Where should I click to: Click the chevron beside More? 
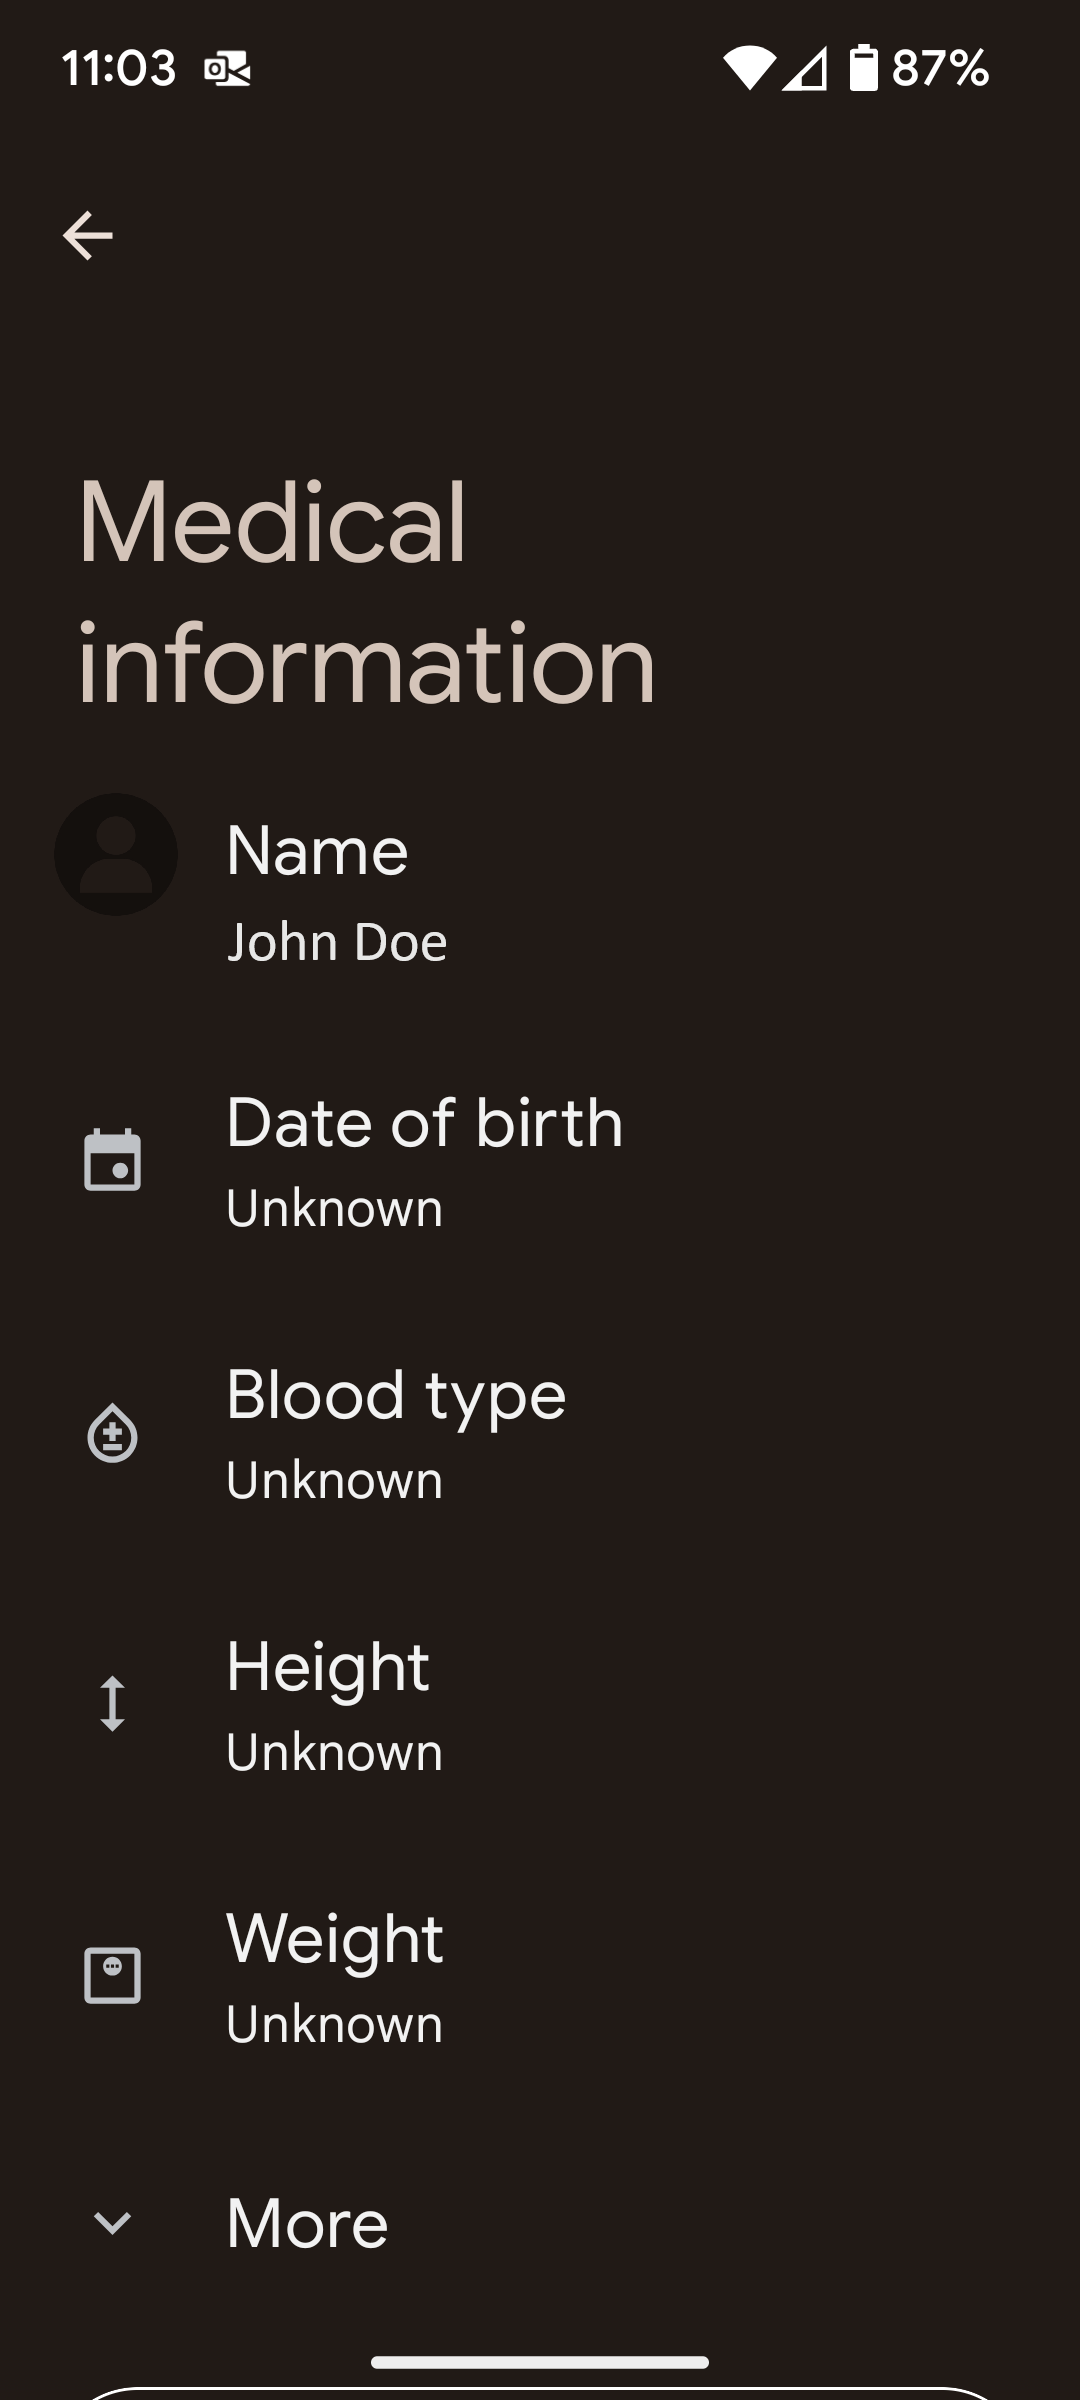pyautogui.click(x=113, y=2222)
